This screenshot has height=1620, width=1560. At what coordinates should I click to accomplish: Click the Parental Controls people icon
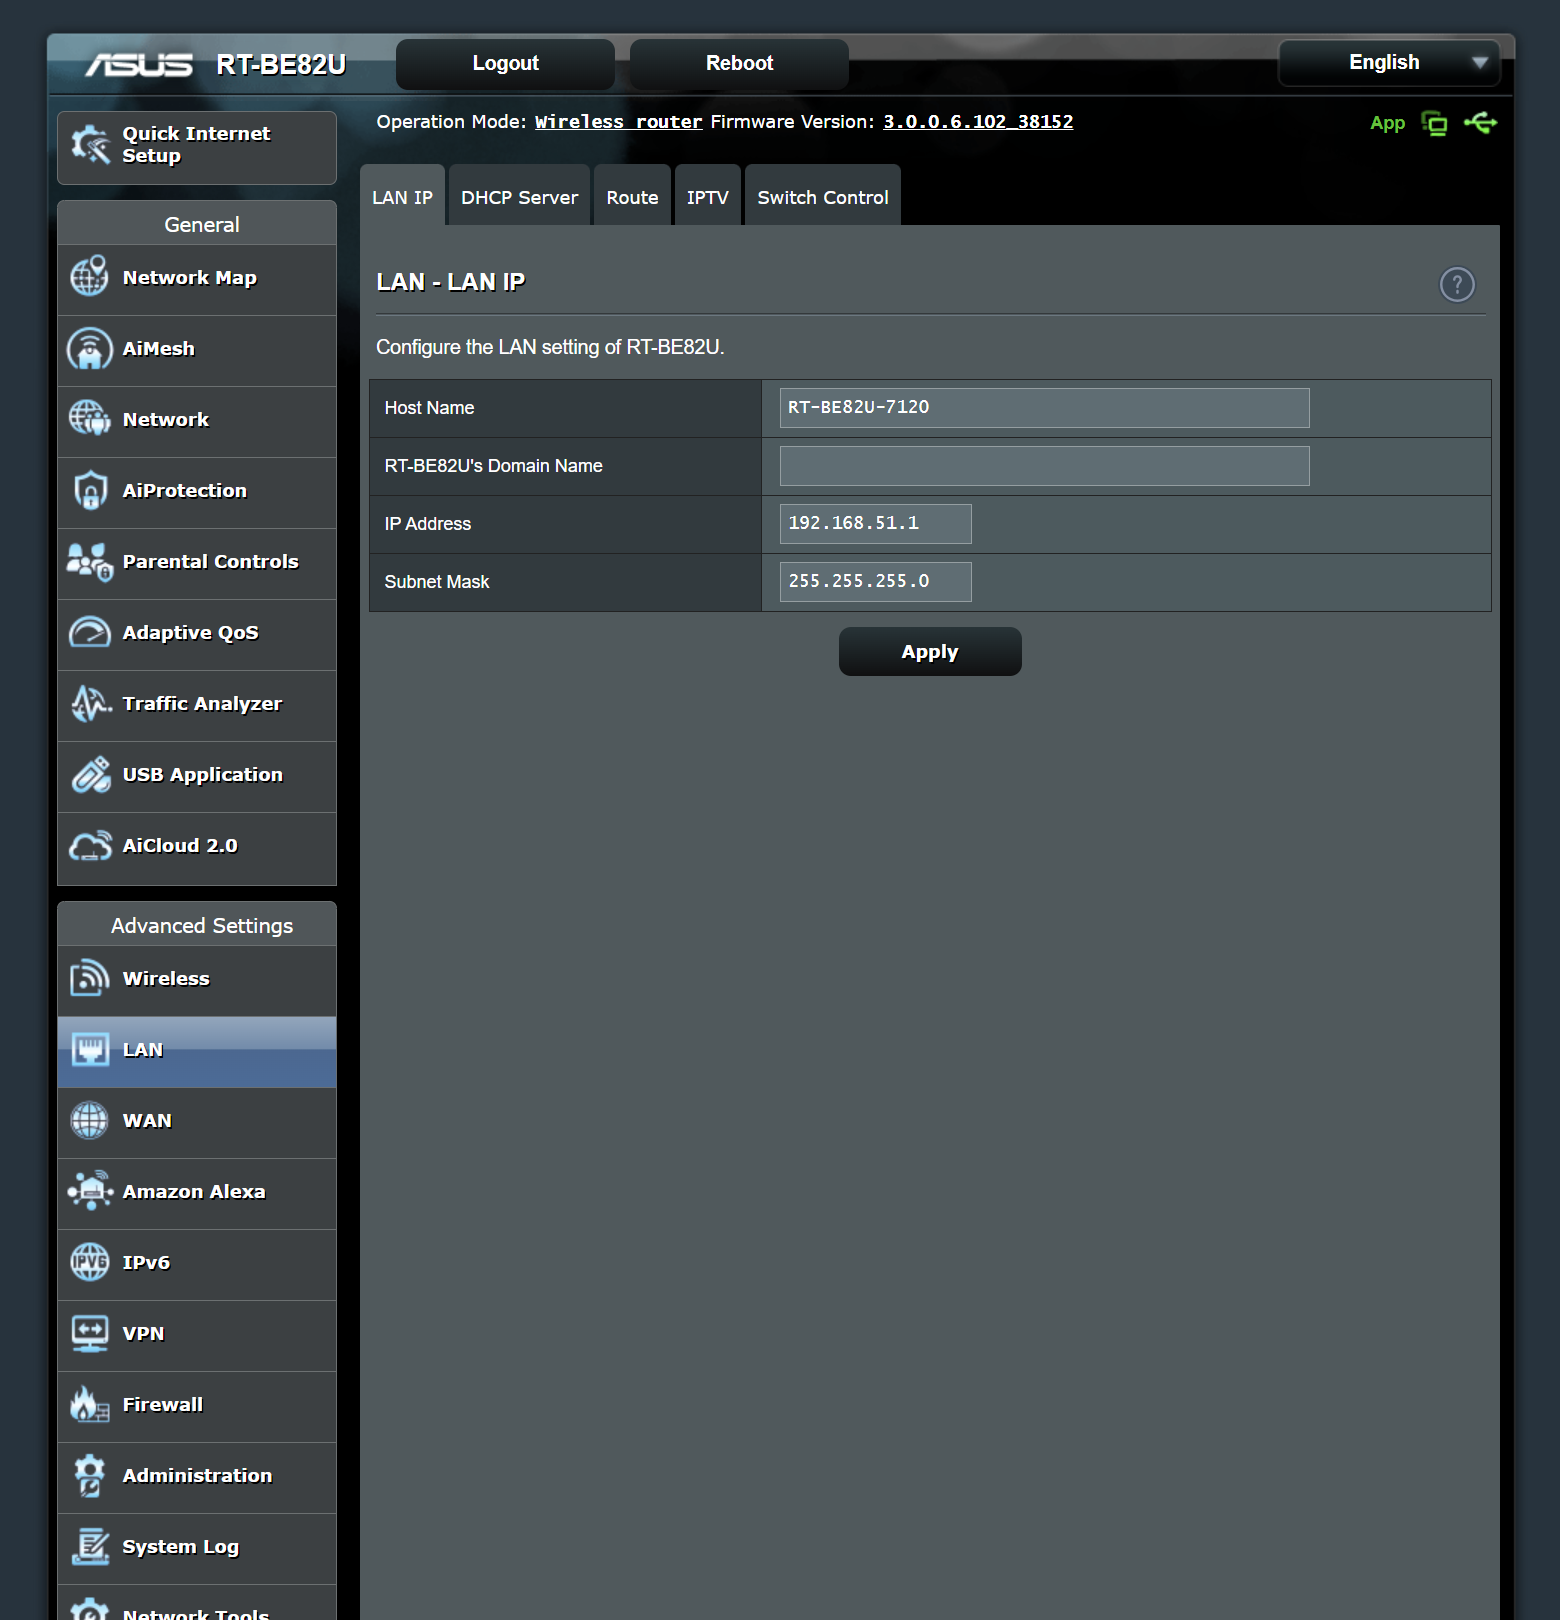tap(90, 561)
